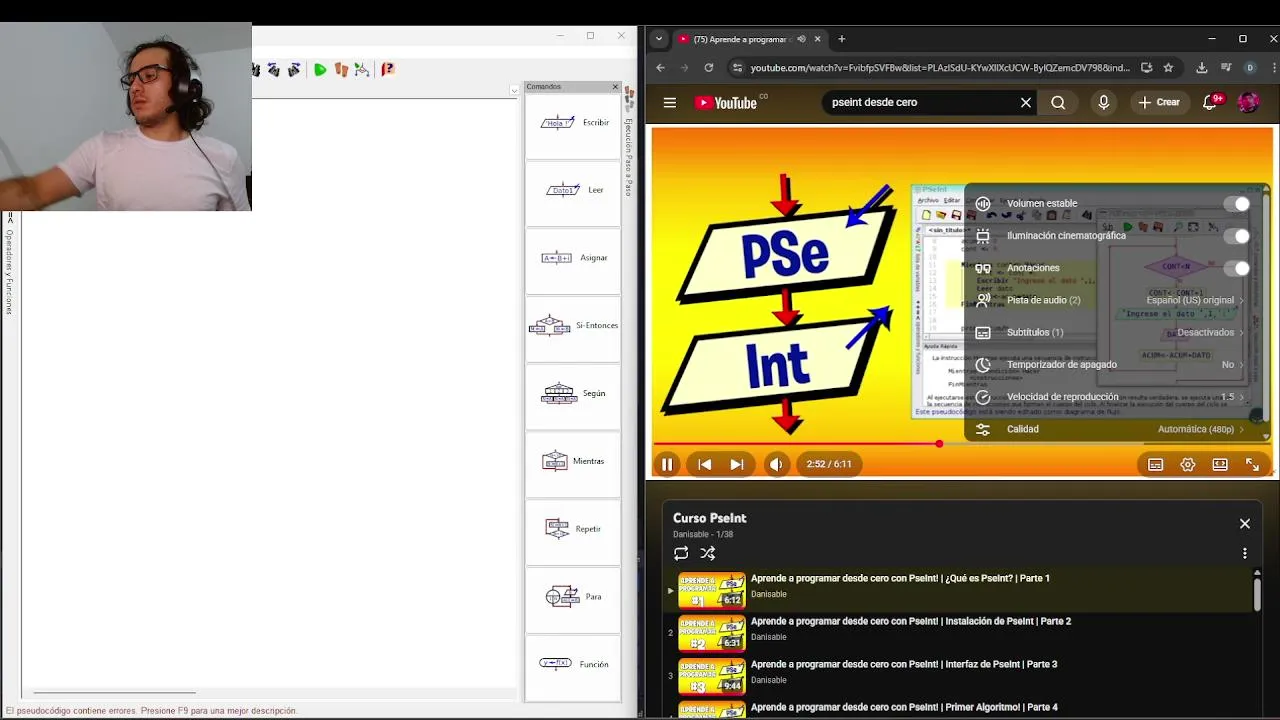Skip to the next video
1280x720 pixels.
click(x=737, y=464)
